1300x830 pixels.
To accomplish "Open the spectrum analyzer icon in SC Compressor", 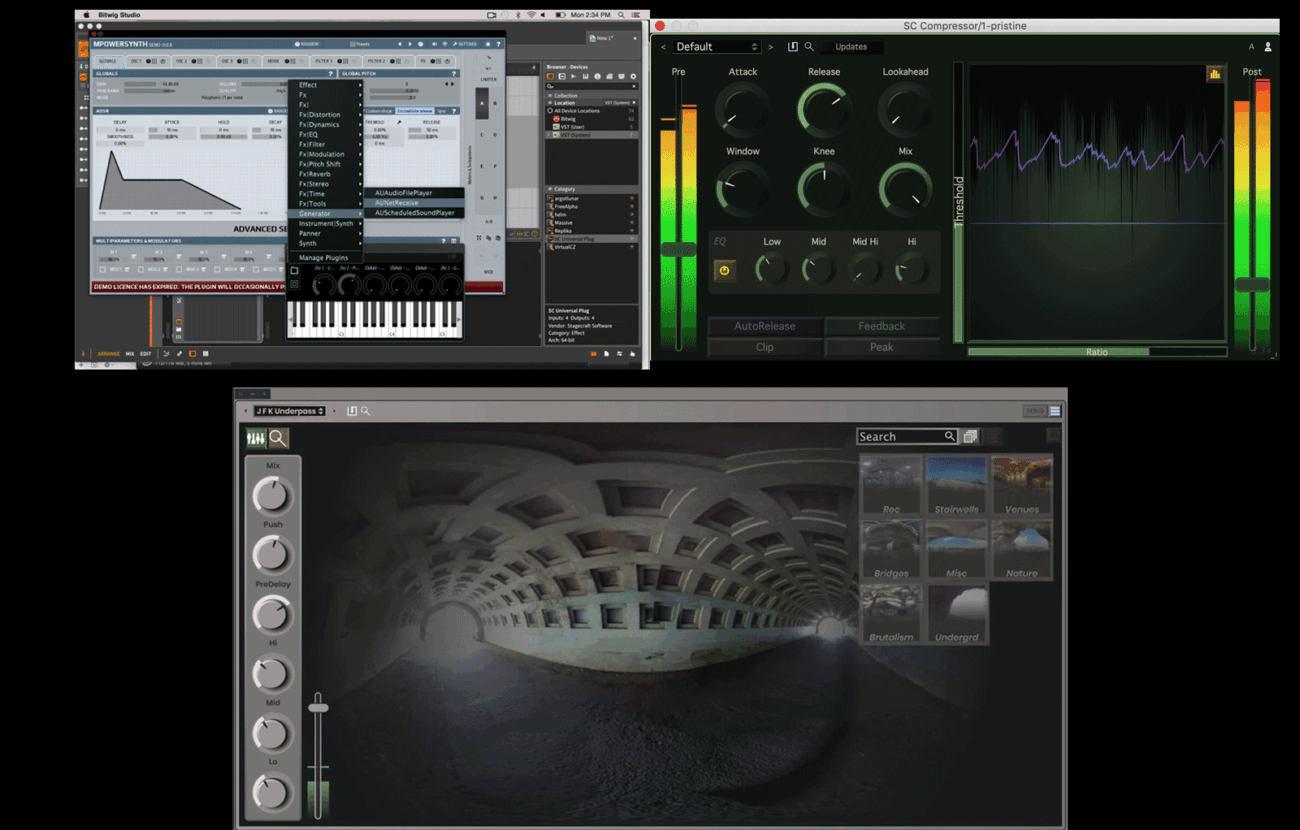I will pyautogui.click(x=1215, y=74).
